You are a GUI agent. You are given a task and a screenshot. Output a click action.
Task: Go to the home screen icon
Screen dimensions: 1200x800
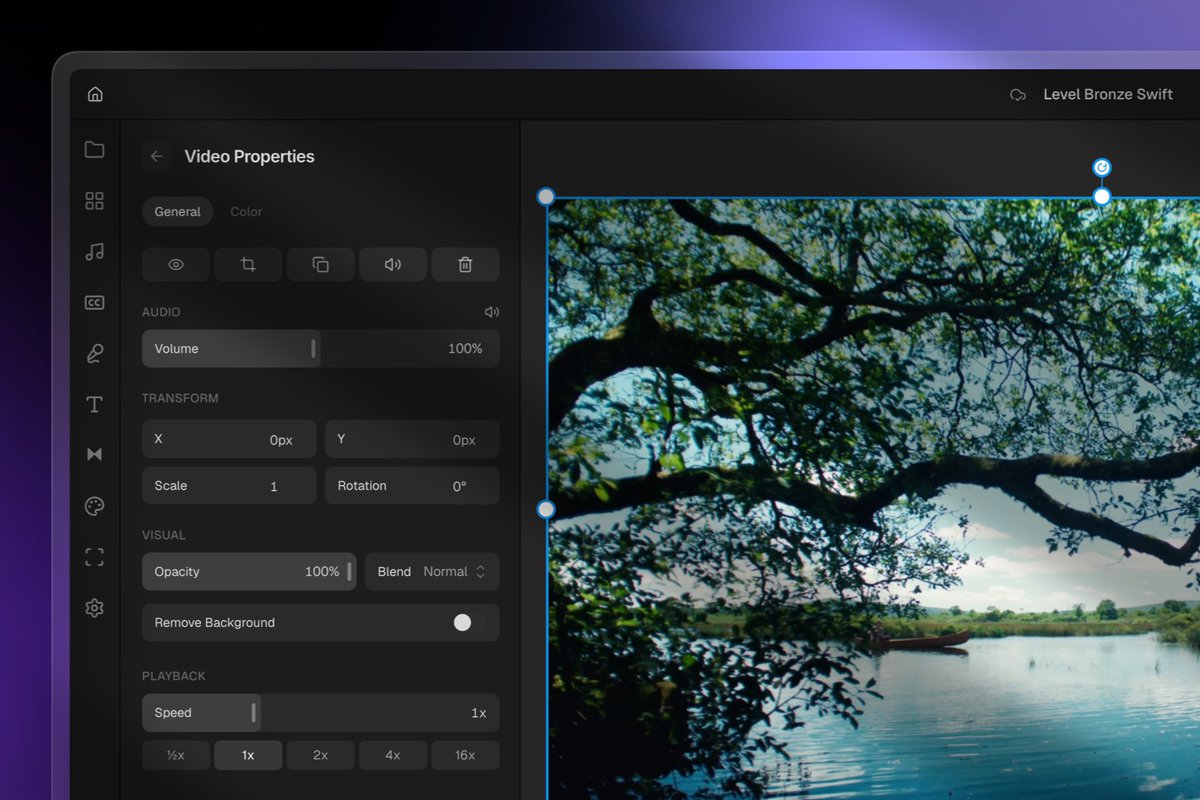95,94
